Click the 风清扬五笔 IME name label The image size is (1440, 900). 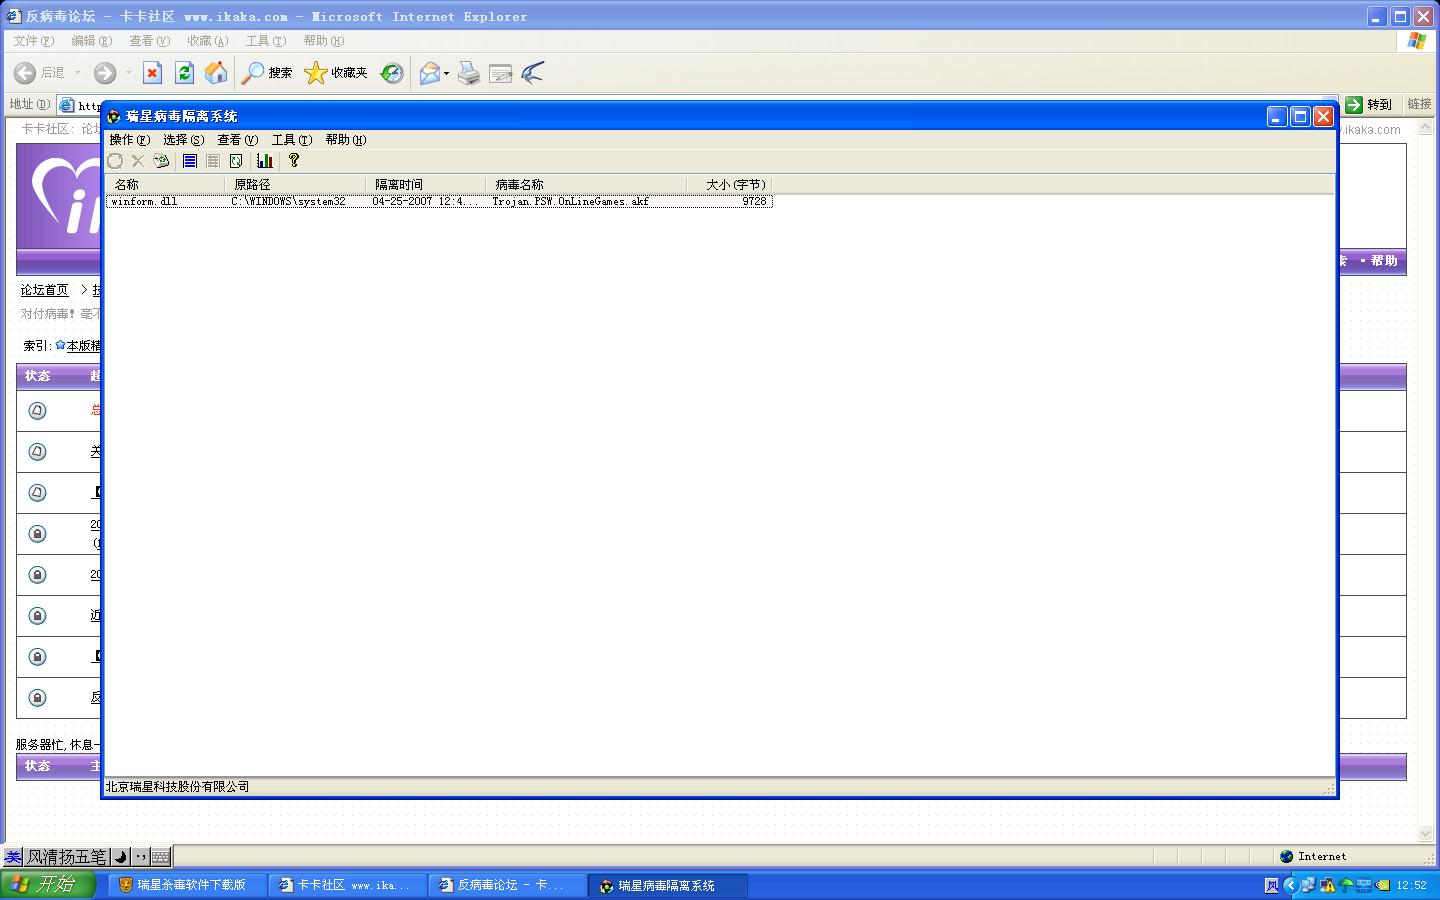[66, 857]
